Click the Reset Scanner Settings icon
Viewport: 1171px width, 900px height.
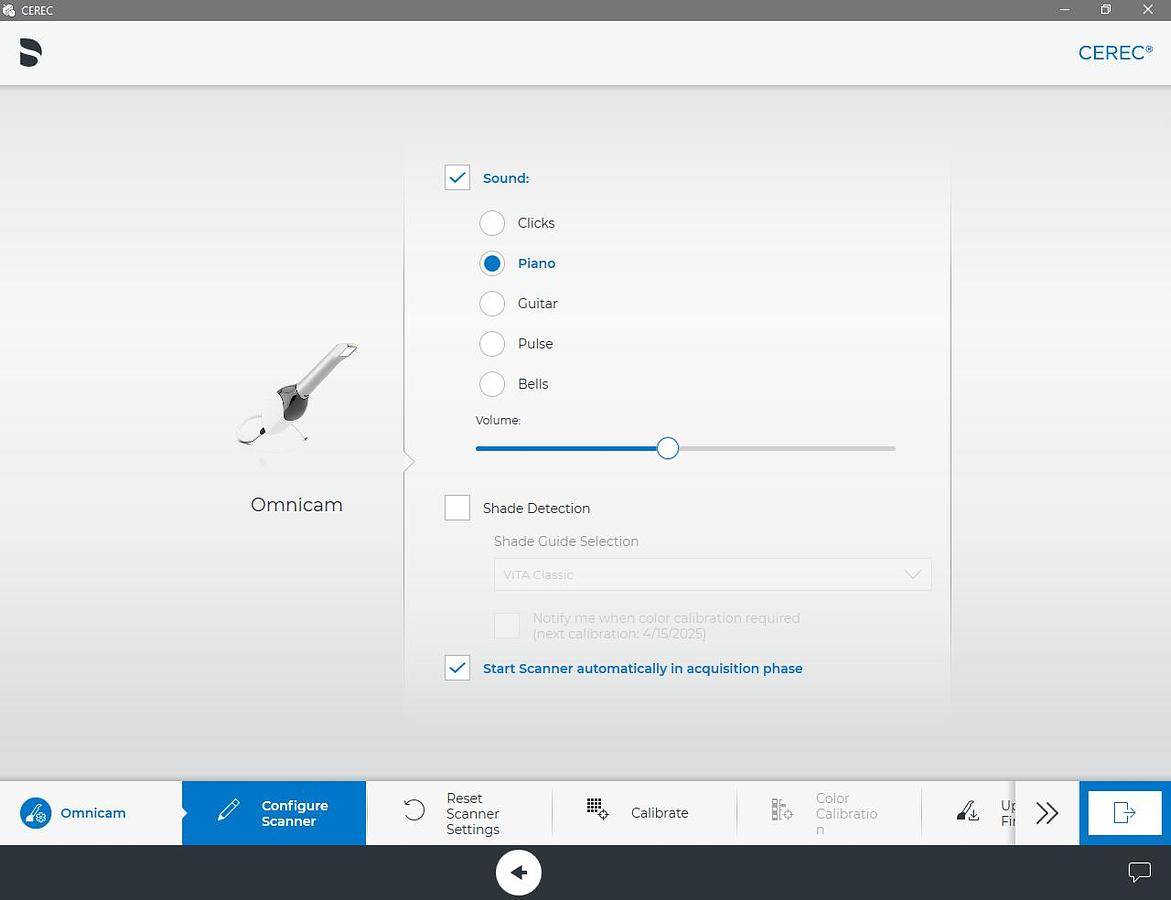pyautogui.click(x=415, y=811)
